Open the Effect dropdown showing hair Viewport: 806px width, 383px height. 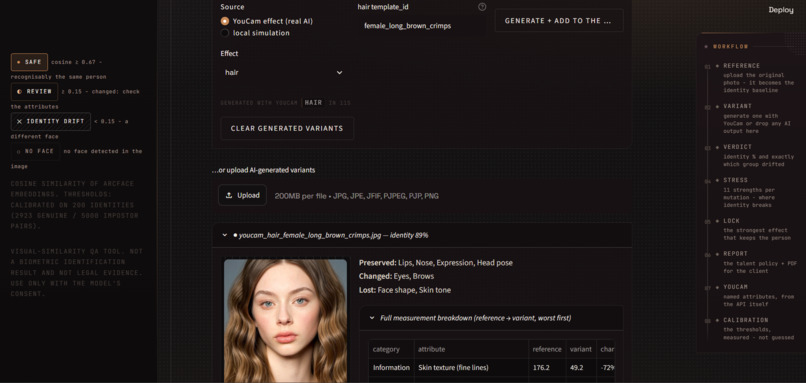point(284,72)
